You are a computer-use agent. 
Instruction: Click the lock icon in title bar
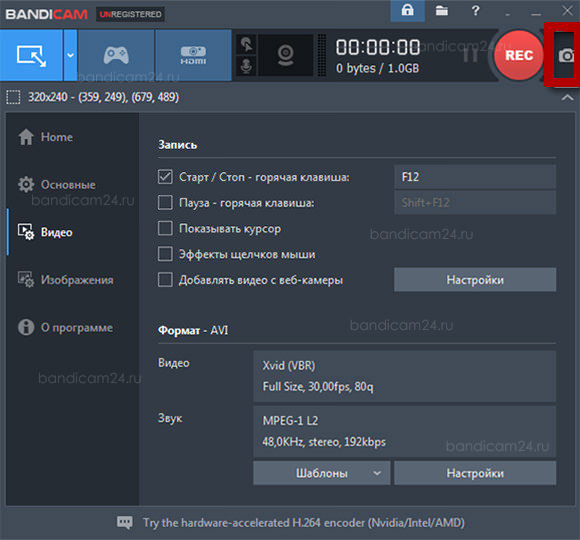pos(407,11)
